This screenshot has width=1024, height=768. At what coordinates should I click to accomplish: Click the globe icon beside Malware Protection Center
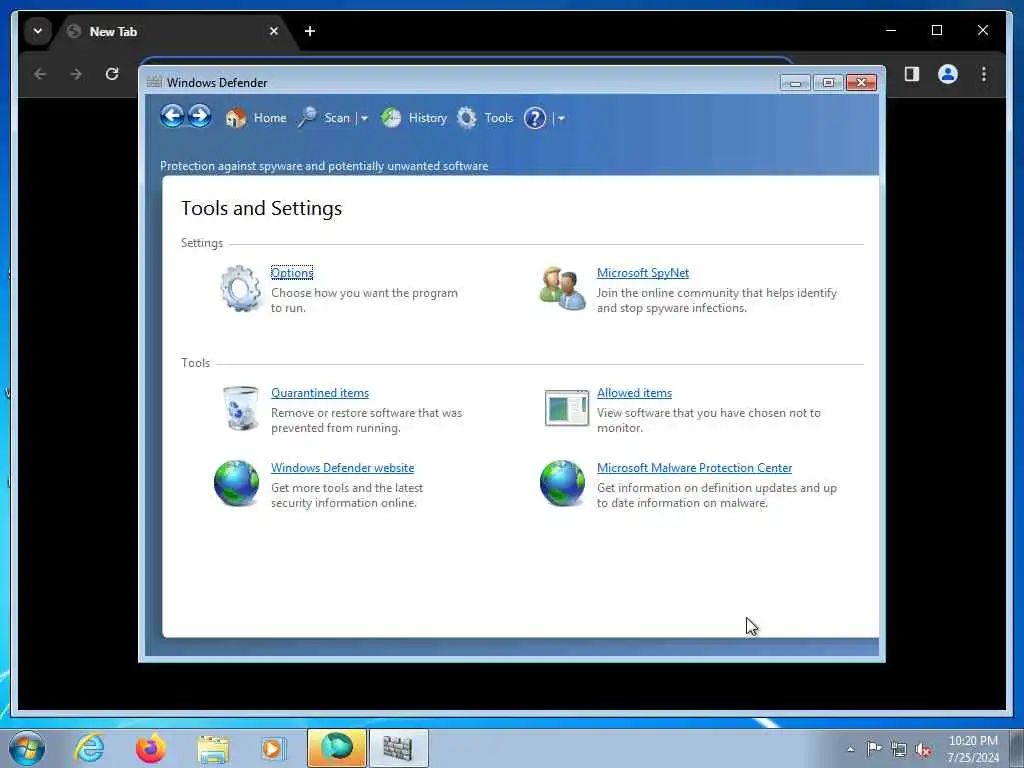(x=562, y=483)
